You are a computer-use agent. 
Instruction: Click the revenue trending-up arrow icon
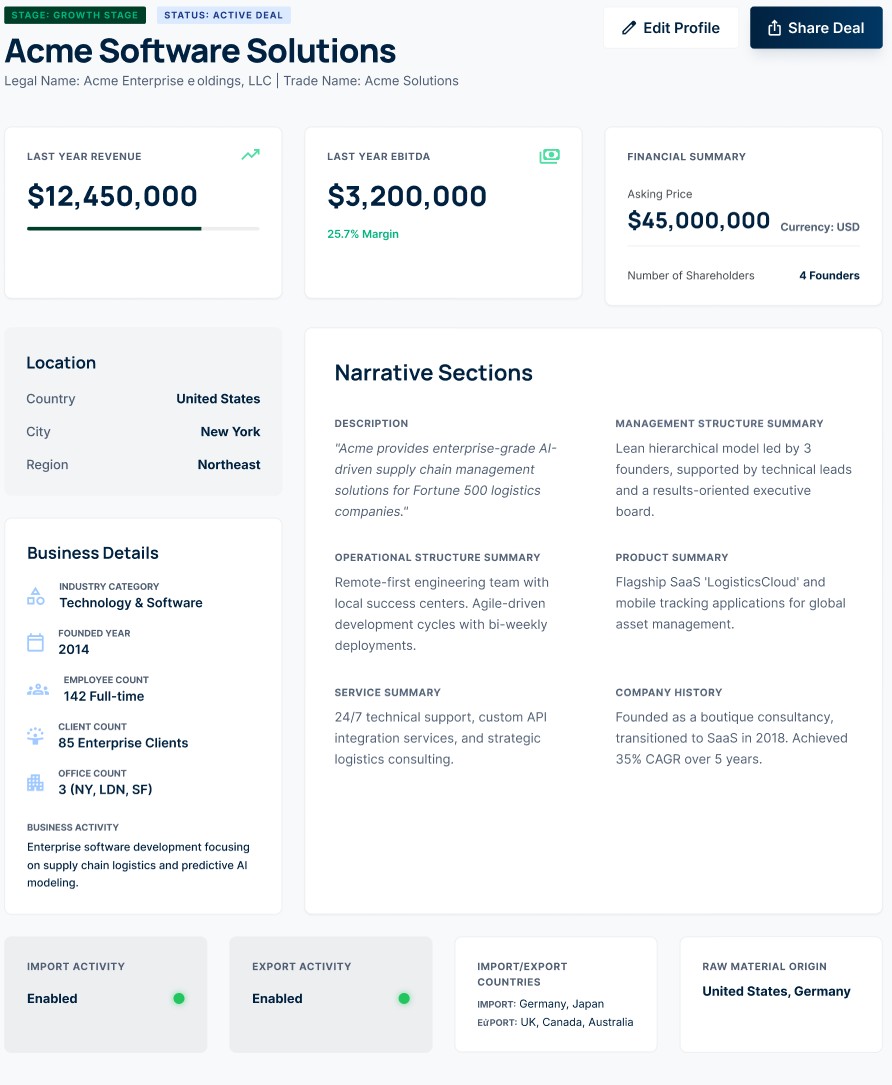point(251,154)
